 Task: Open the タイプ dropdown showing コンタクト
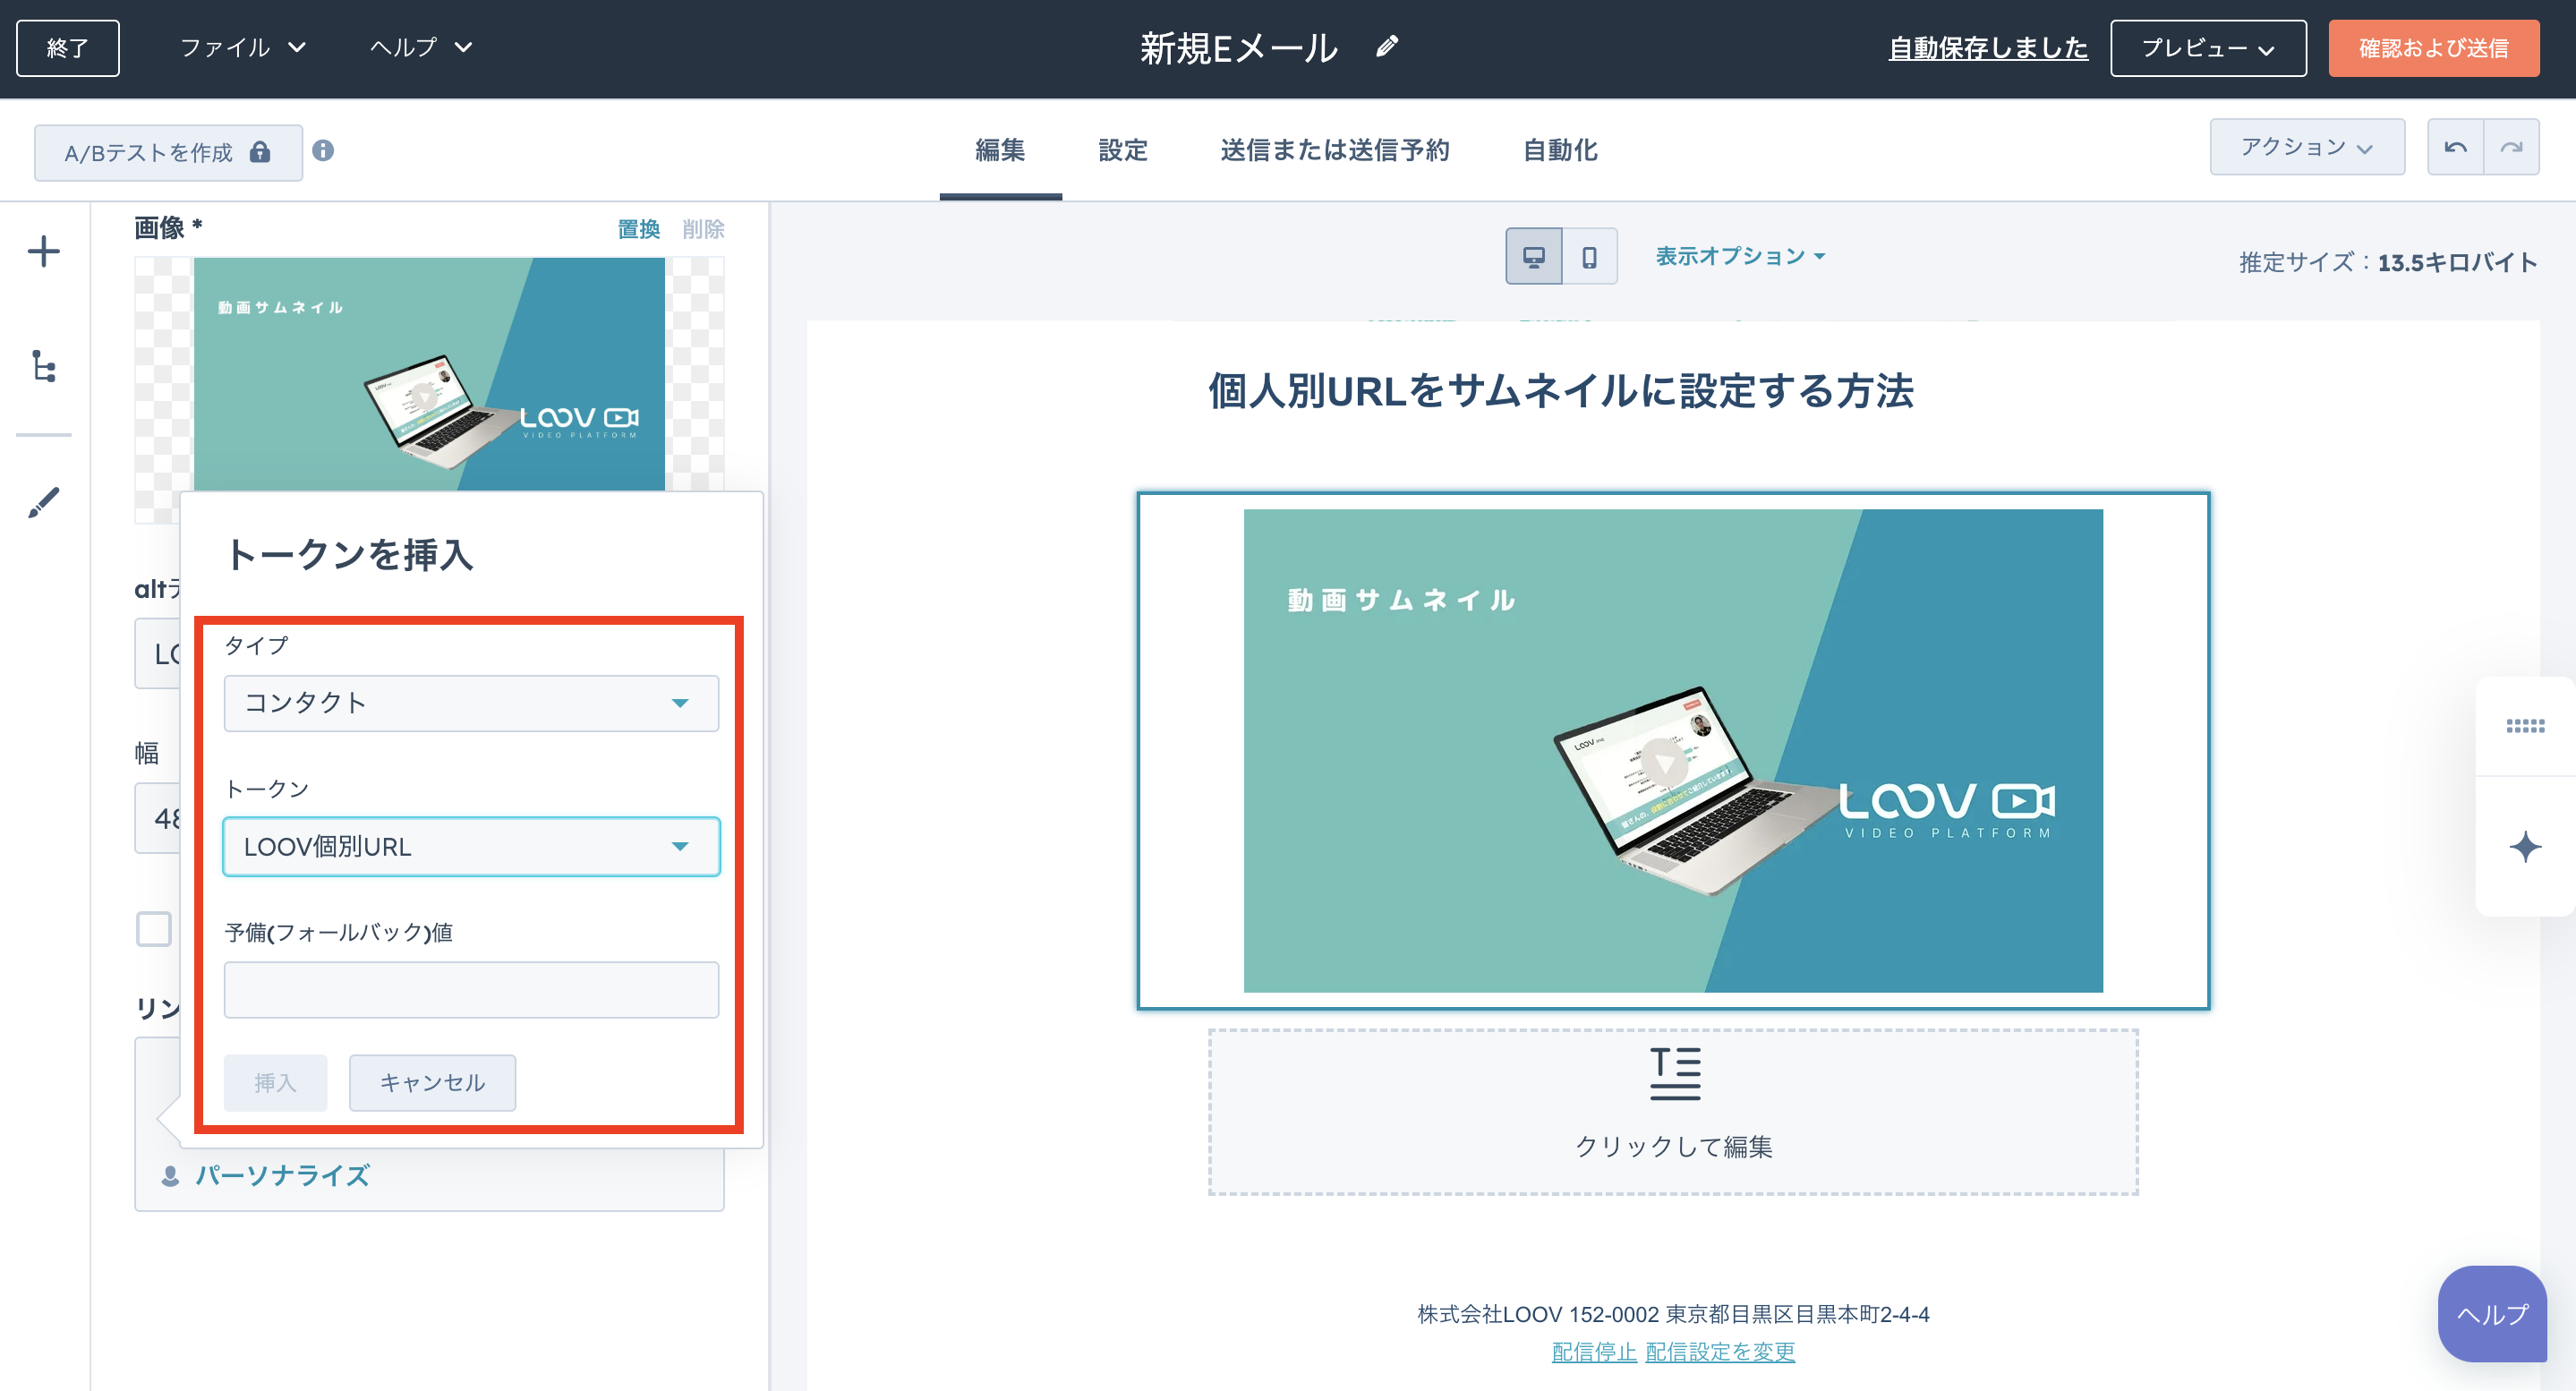click(471, 703)
